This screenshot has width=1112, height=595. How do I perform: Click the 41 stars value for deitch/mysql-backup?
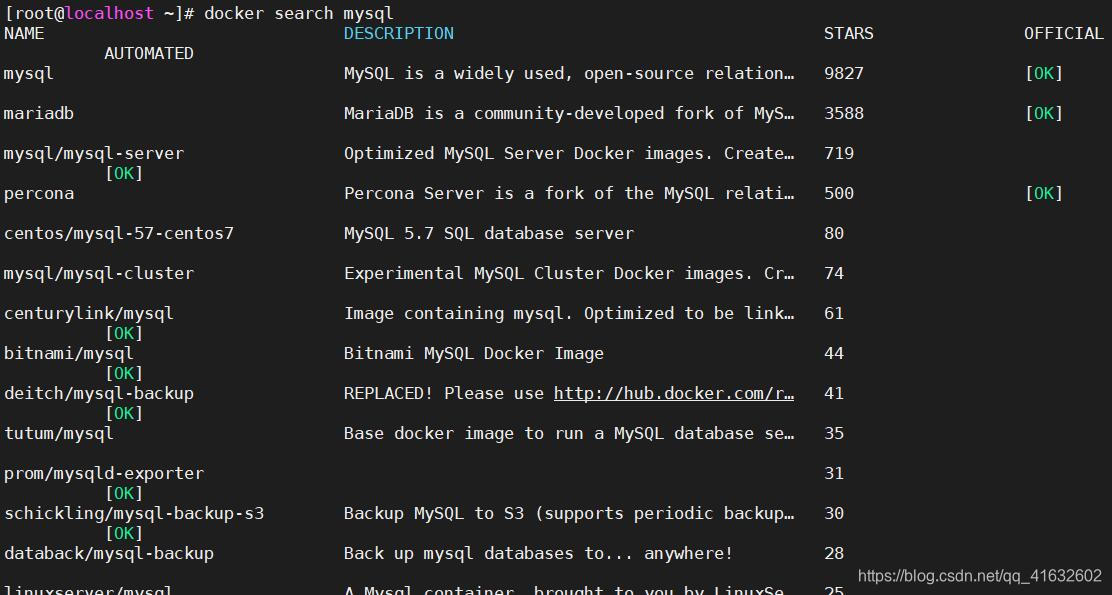[834, 394]
